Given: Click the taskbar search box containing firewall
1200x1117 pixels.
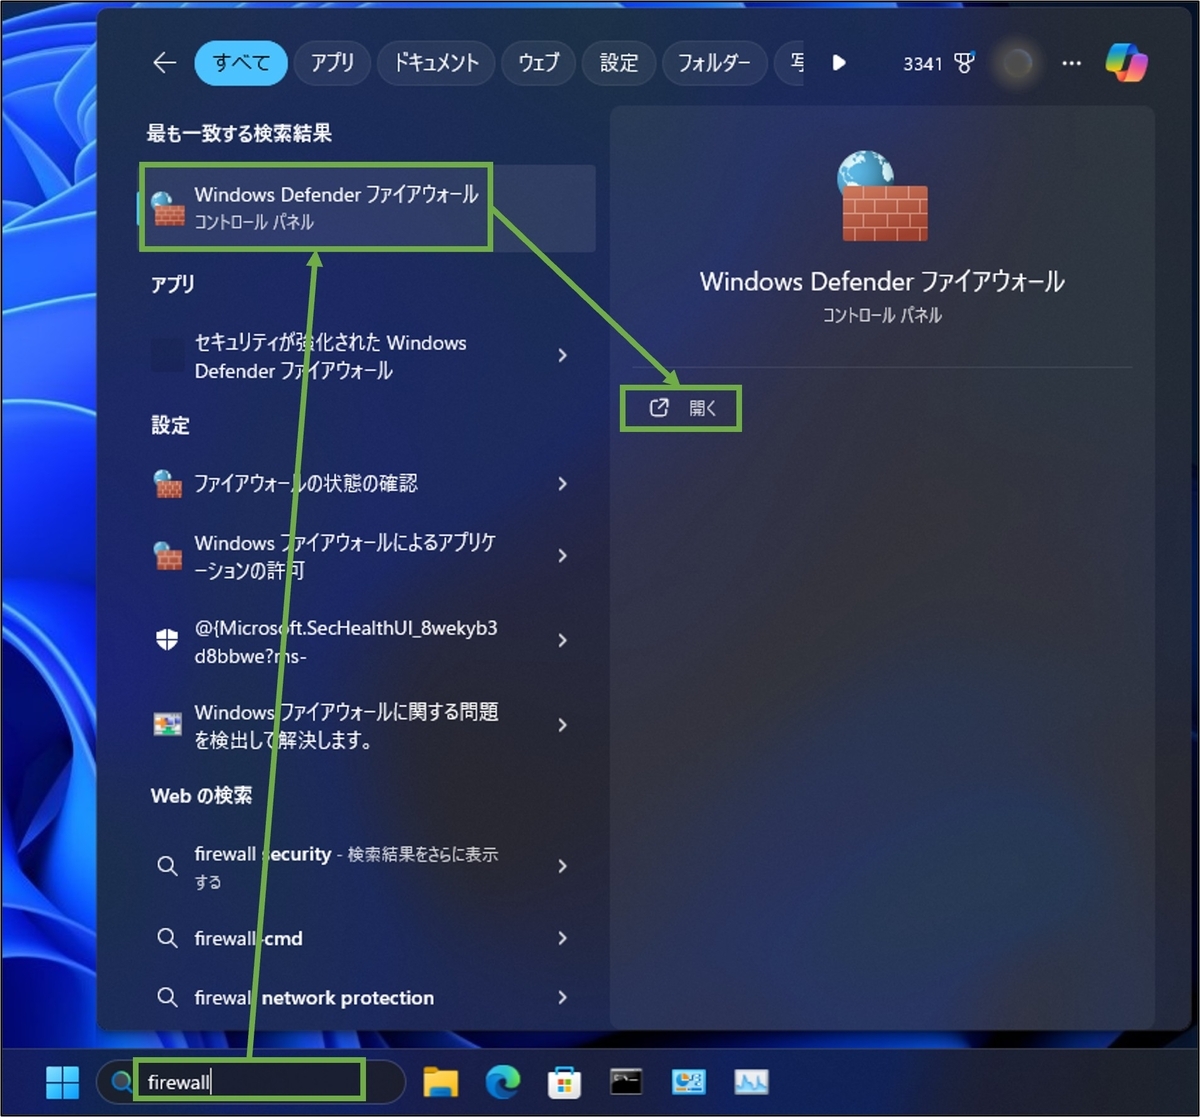Looking at the screenshot, I should [250, 1081].
